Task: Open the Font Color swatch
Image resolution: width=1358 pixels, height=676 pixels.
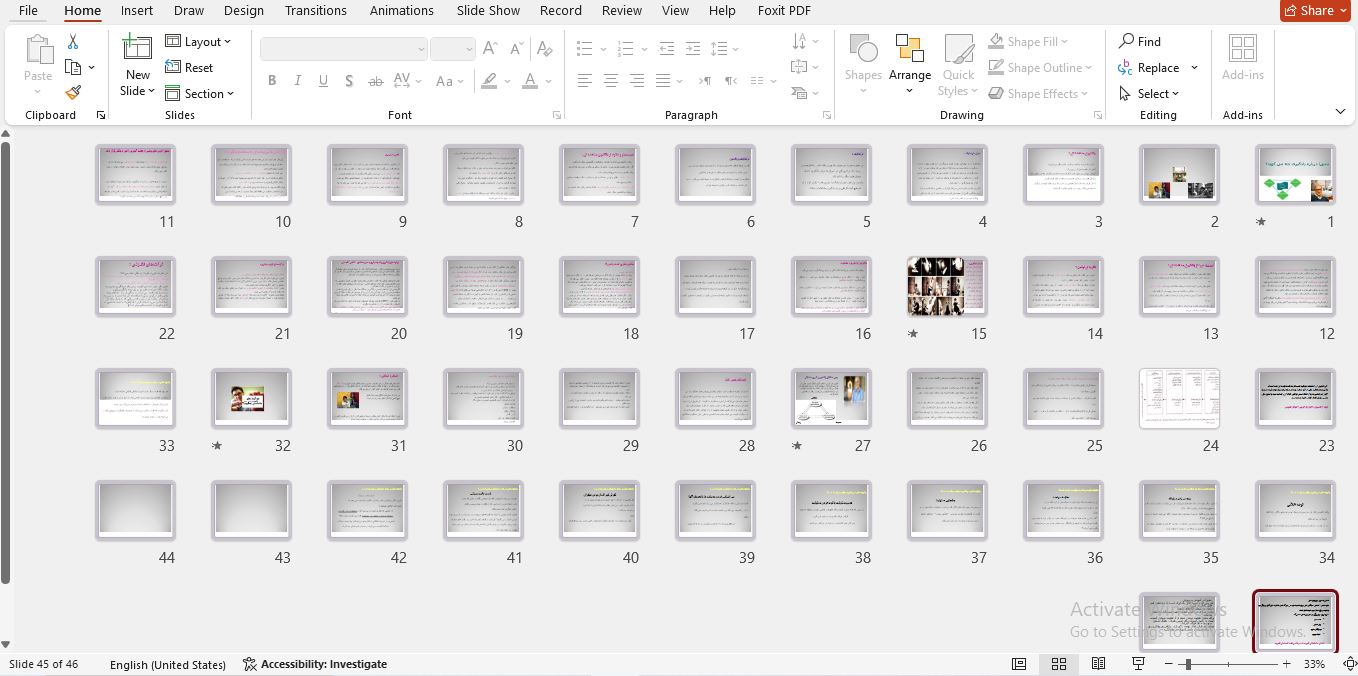Action: click(x=530, y=81)
